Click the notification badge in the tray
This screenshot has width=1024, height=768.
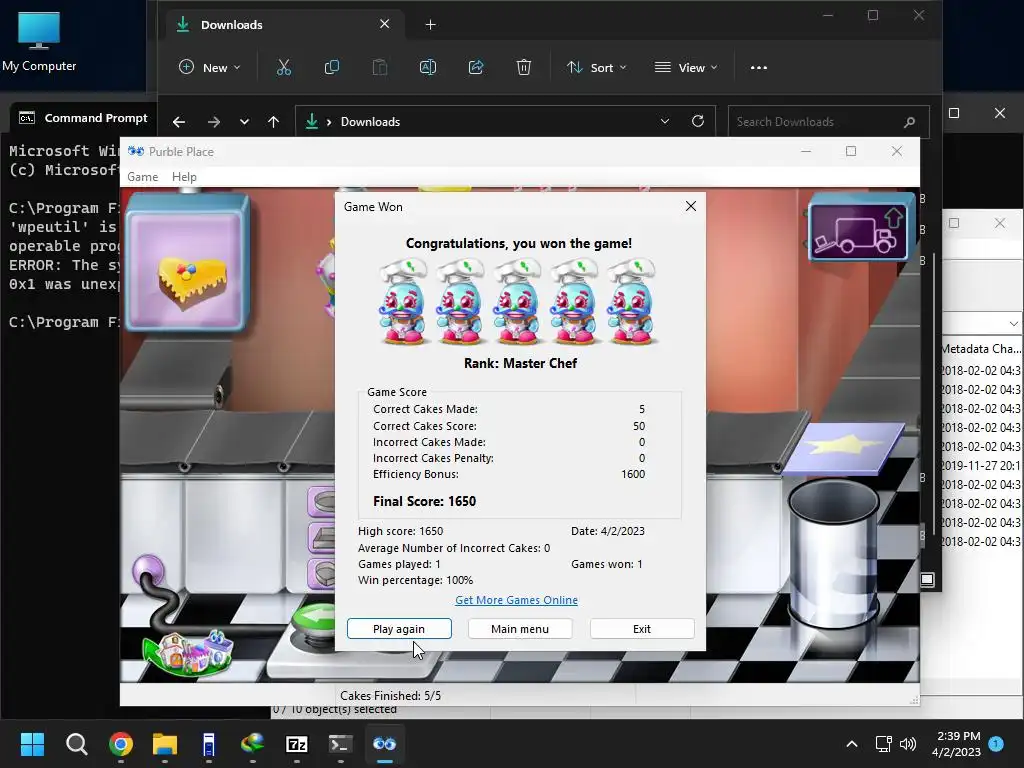click(x=996, y=743)
